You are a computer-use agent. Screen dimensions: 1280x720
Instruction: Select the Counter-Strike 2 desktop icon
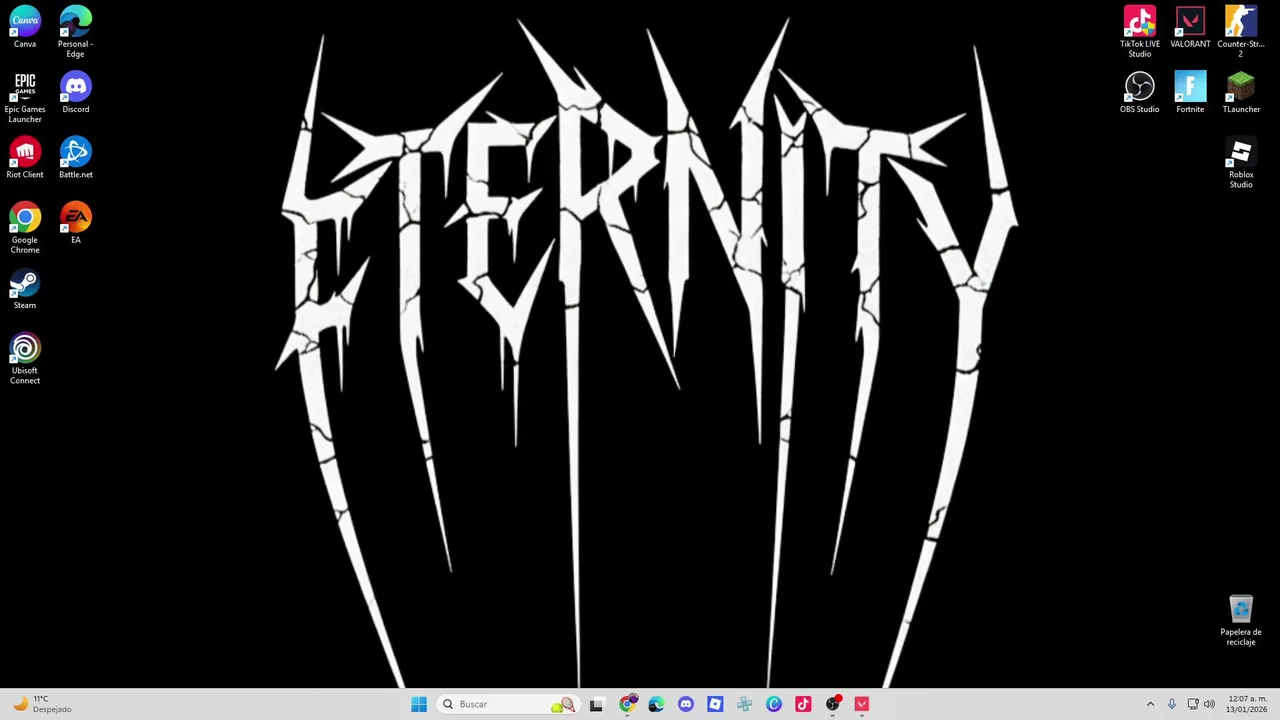pos(1241,32)
